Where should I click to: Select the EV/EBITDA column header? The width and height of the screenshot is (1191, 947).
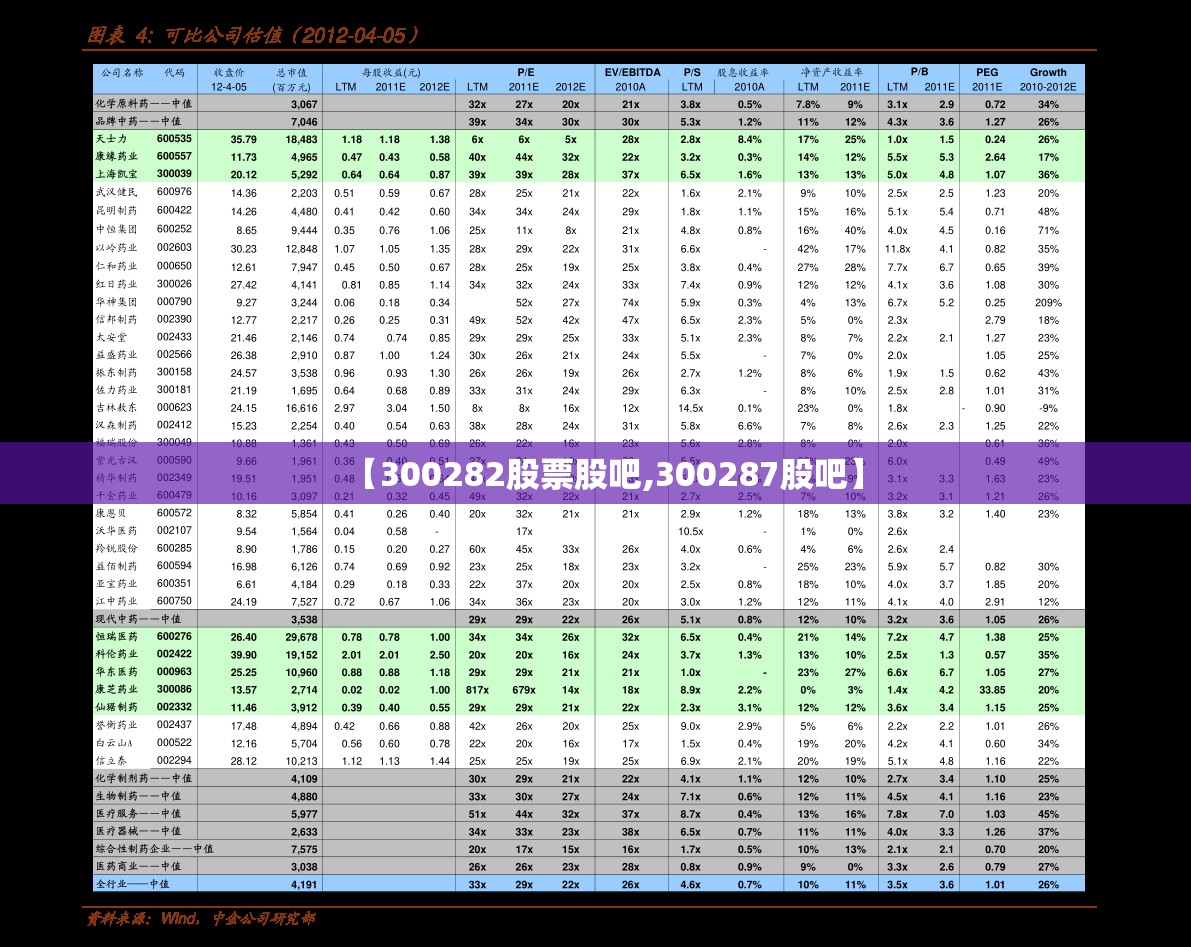tap(632, 72)
